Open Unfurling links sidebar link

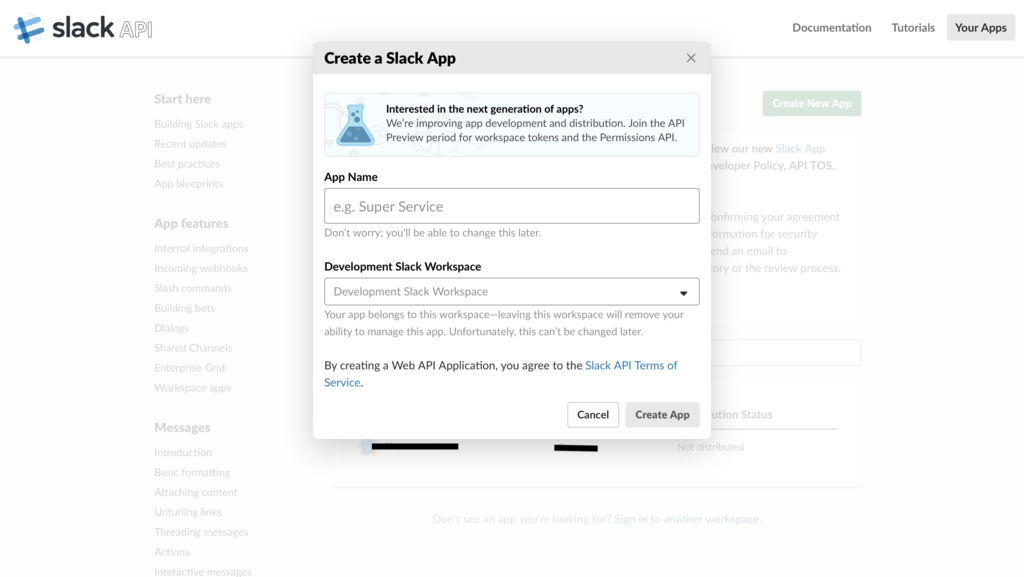(187, 512)
